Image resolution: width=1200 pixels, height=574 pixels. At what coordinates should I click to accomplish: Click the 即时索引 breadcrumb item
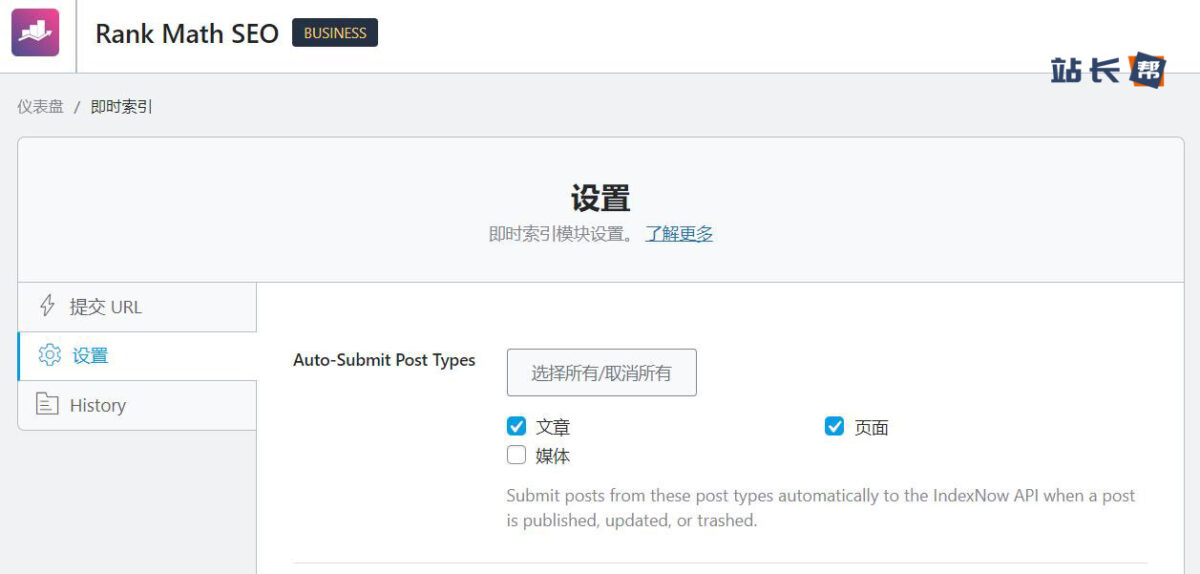121,106
